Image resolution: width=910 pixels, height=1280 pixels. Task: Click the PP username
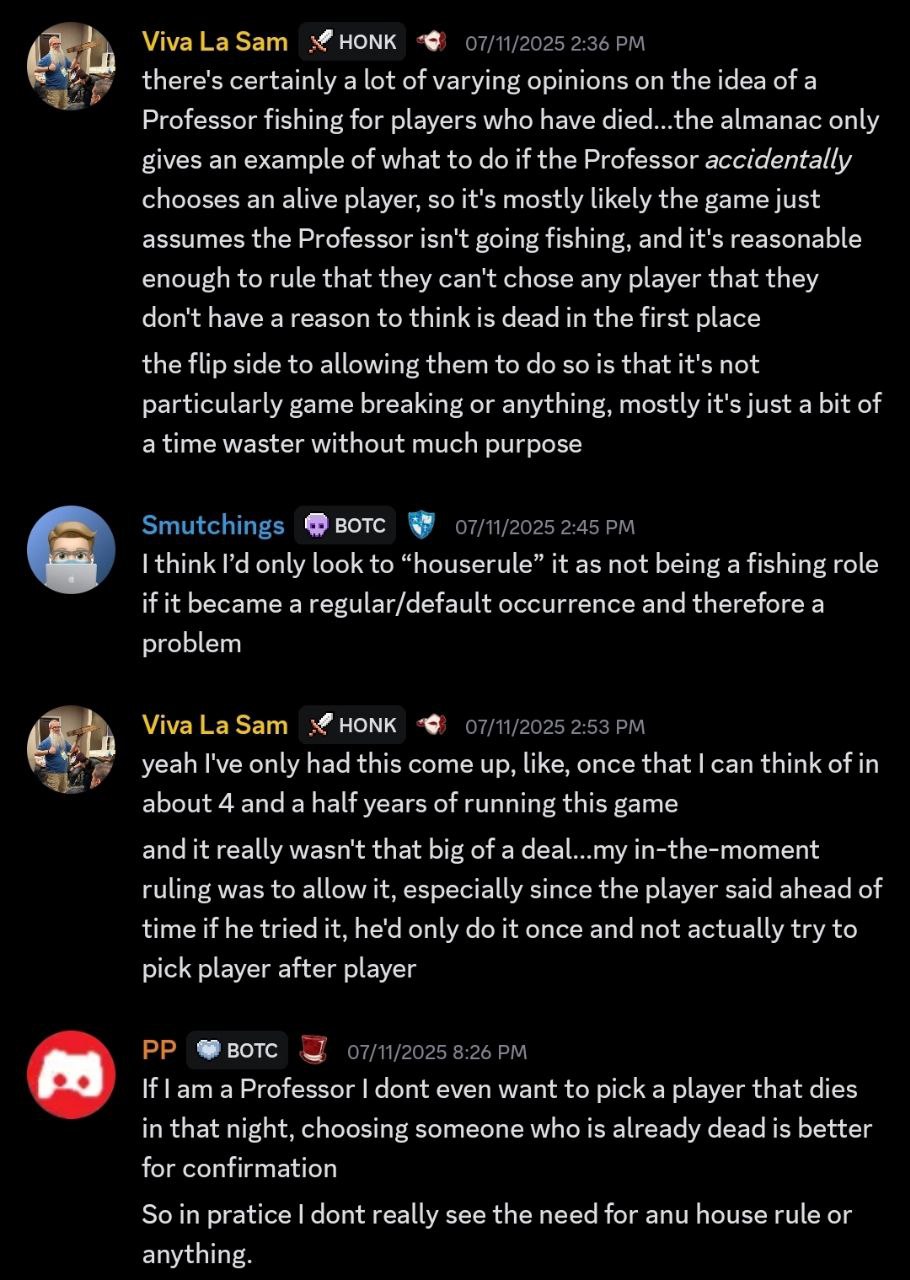point(159,1050)
